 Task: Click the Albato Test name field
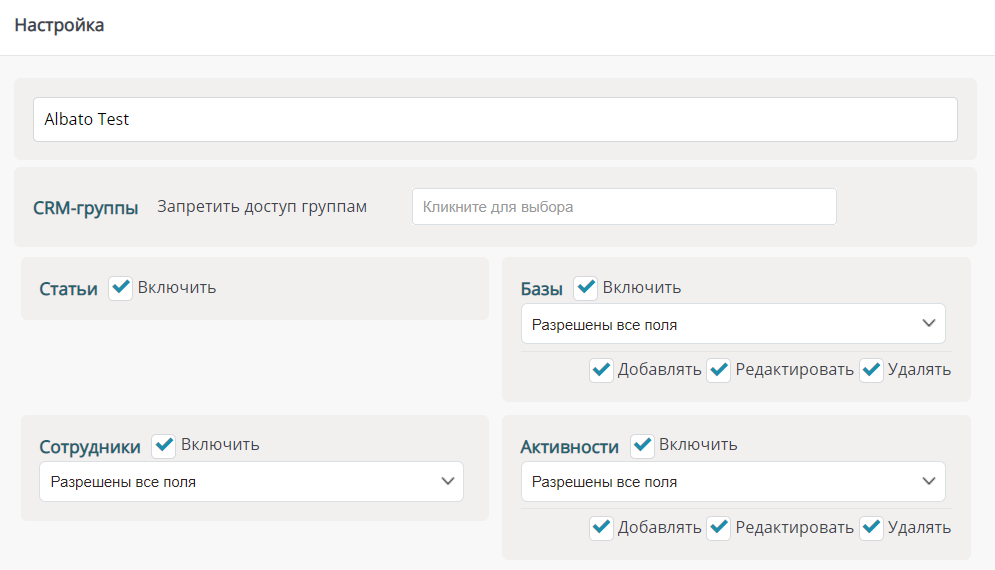tap(495, 119)
